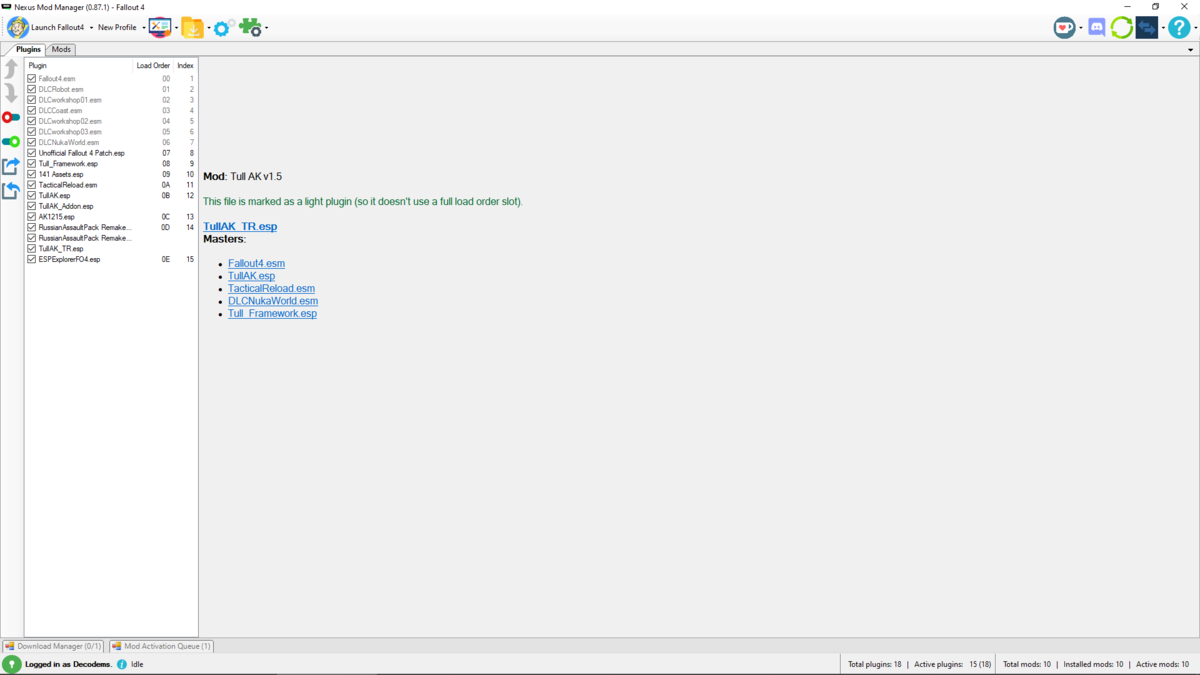Disable the AK1215.esp plugin checkbox
1200x675 pixels.
pyautogui.click(x=32, y=217)
